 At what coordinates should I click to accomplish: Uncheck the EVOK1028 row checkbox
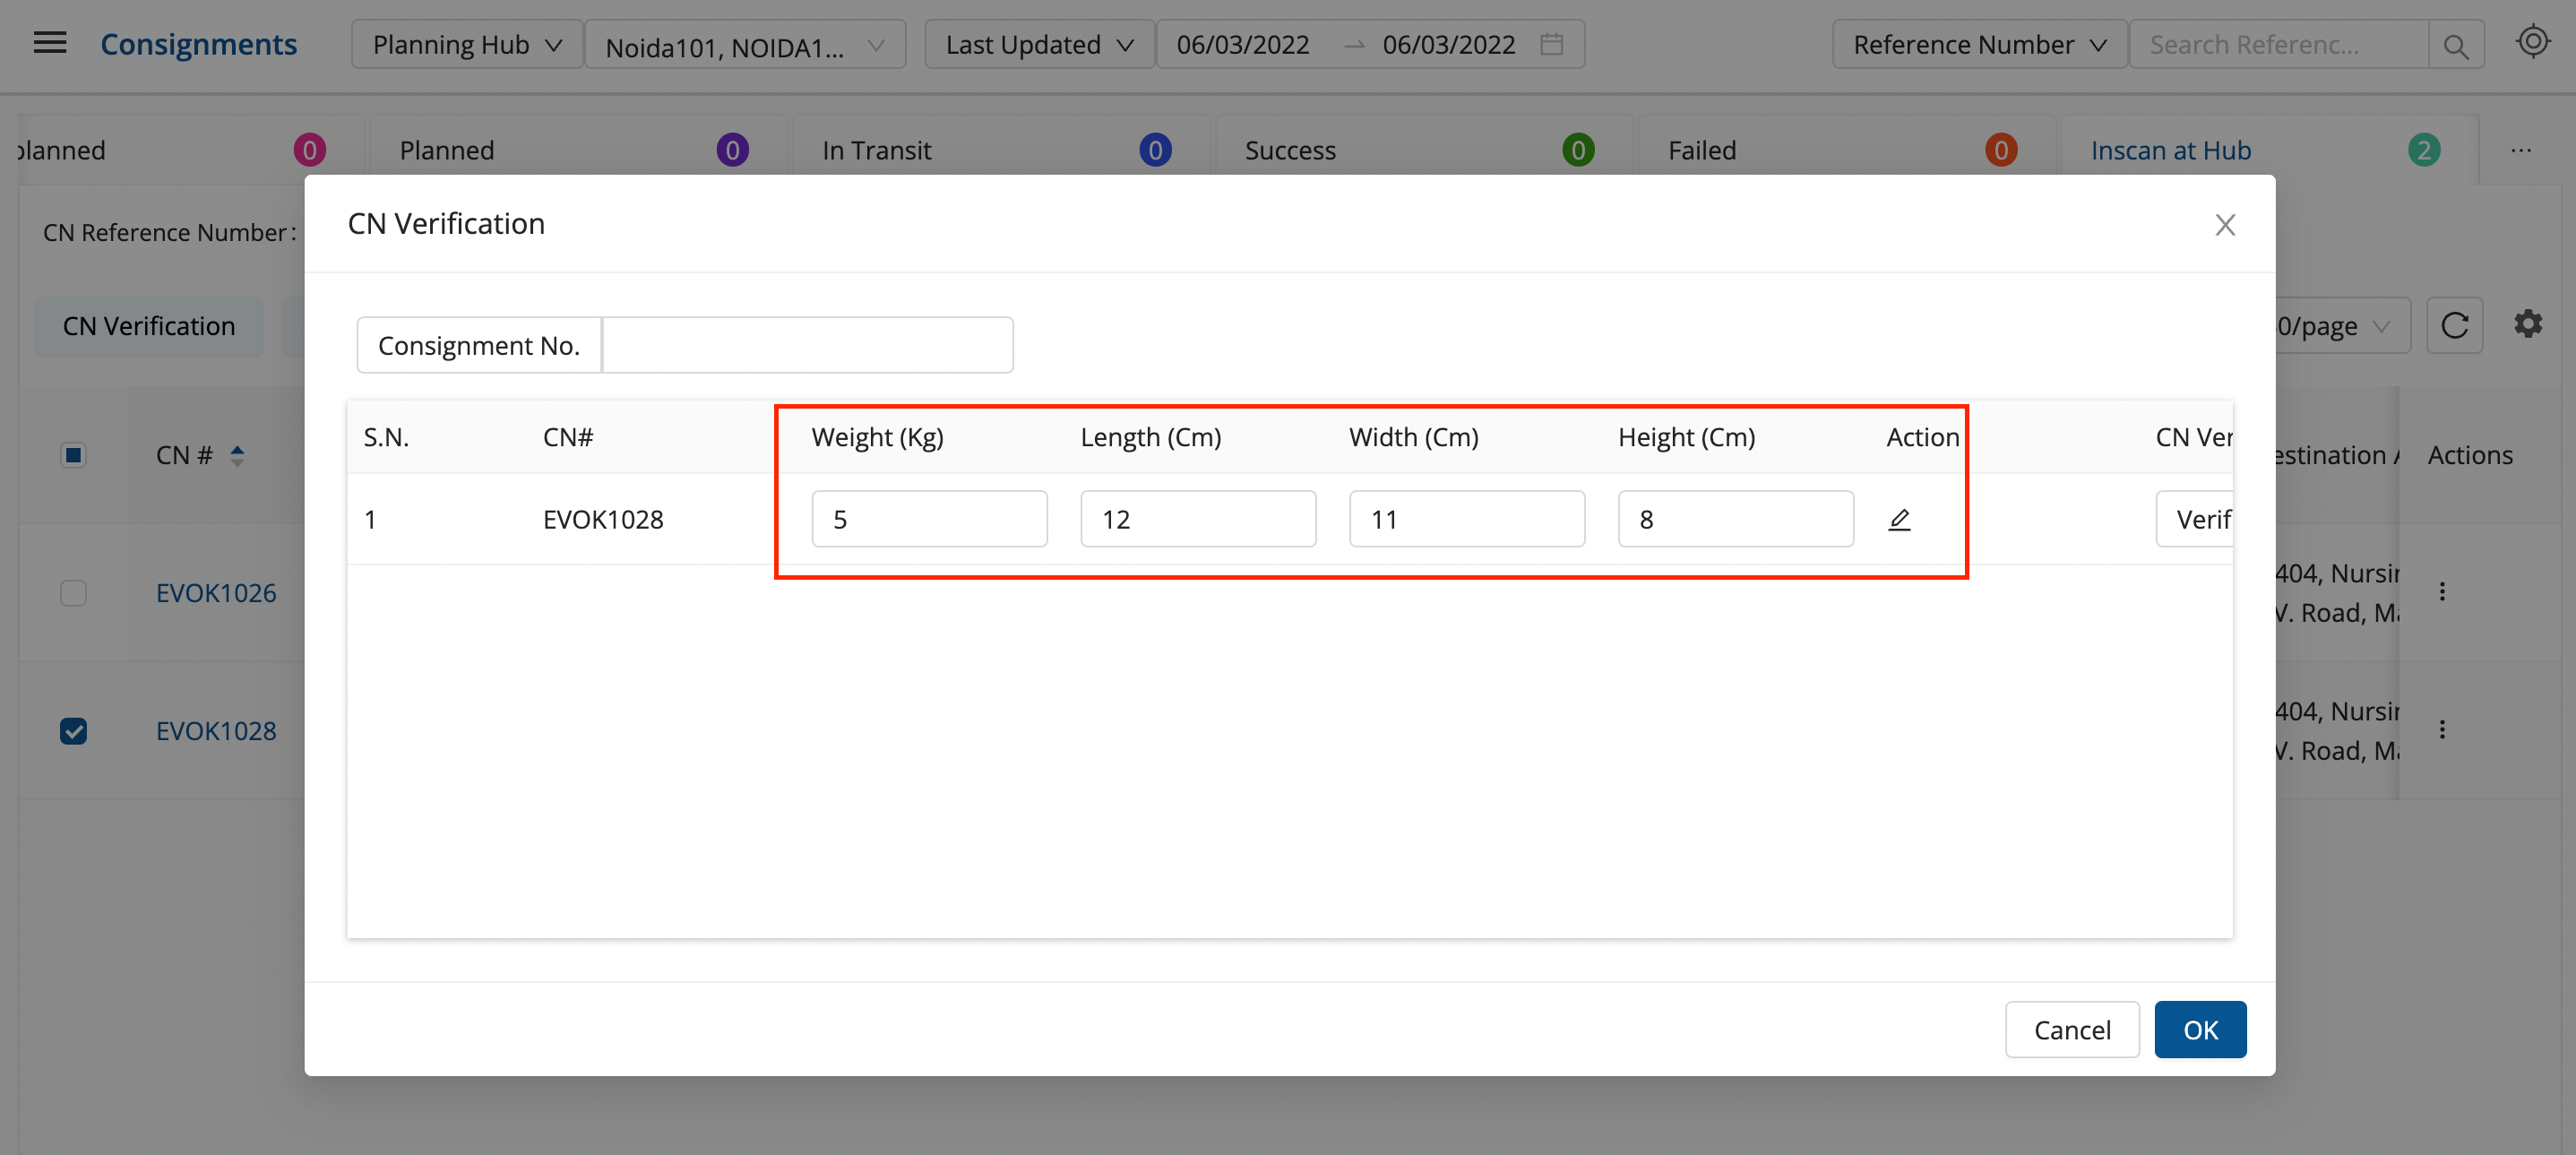73,731
